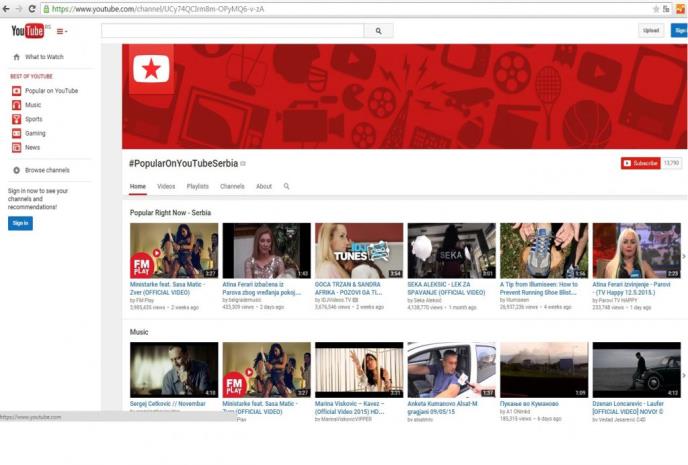Subscribe to #PopularOnYouTubeSerbia channel
The height and width of the screenshot is (465, 688).
tap(641, 163)
